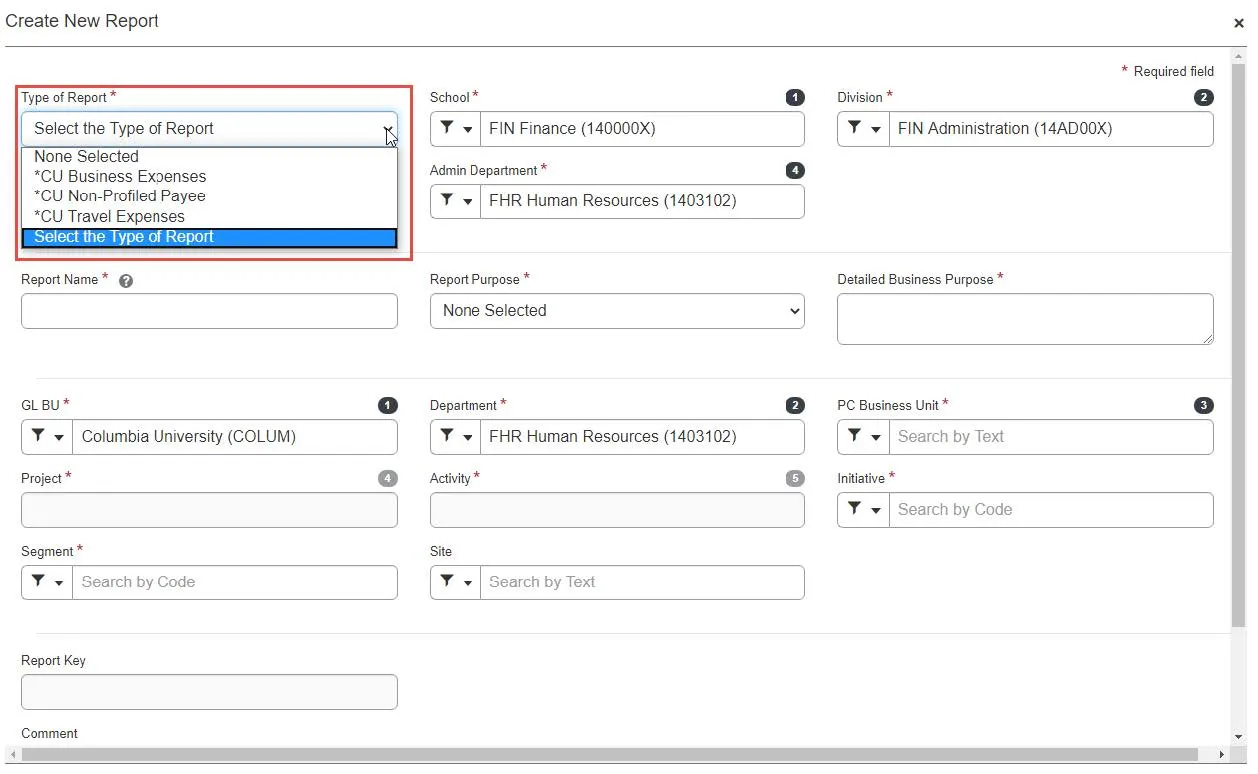Focus the Project input field

209,510
